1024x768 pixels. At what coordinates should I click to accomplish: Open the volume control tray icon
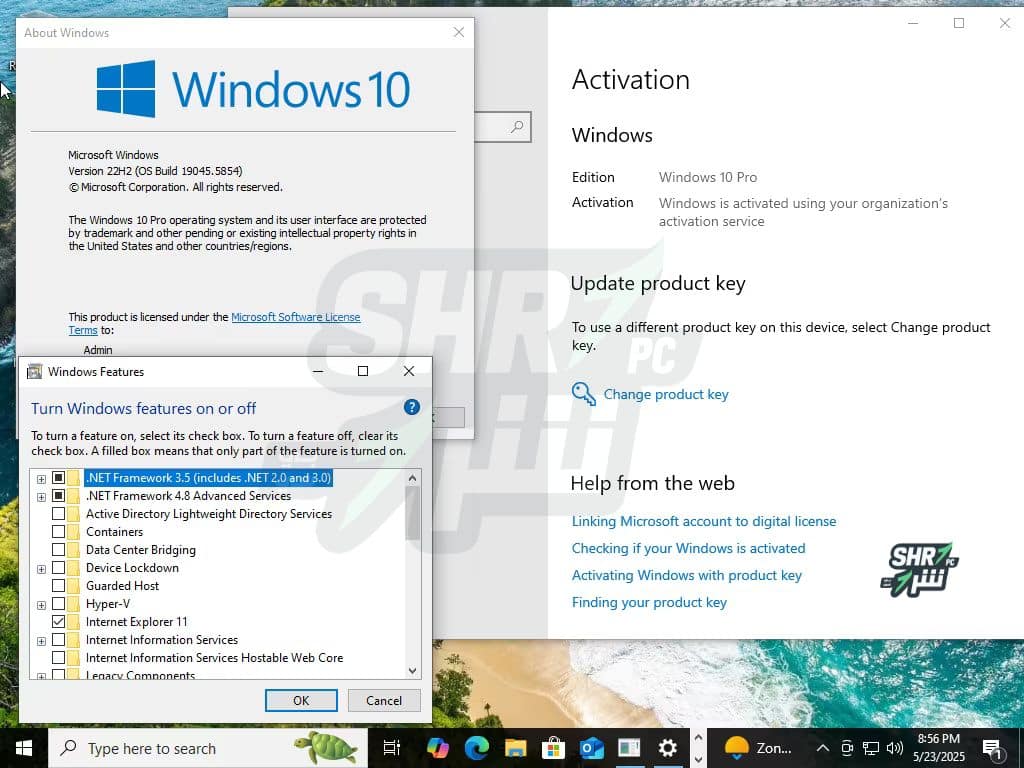(x=895, y=748)
